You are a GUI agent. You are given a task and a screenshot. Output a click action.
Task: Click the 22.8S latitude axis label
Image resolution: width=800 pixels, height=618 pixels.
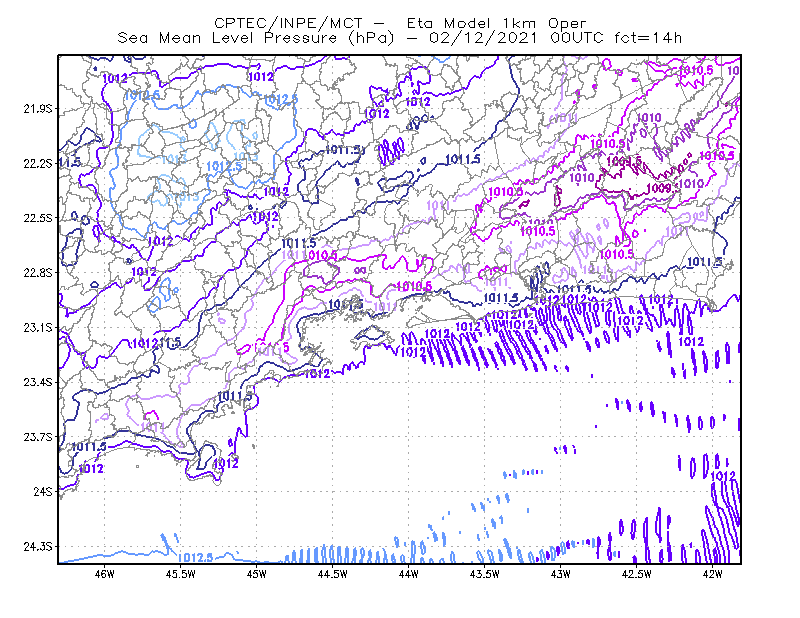click(38, 273)
